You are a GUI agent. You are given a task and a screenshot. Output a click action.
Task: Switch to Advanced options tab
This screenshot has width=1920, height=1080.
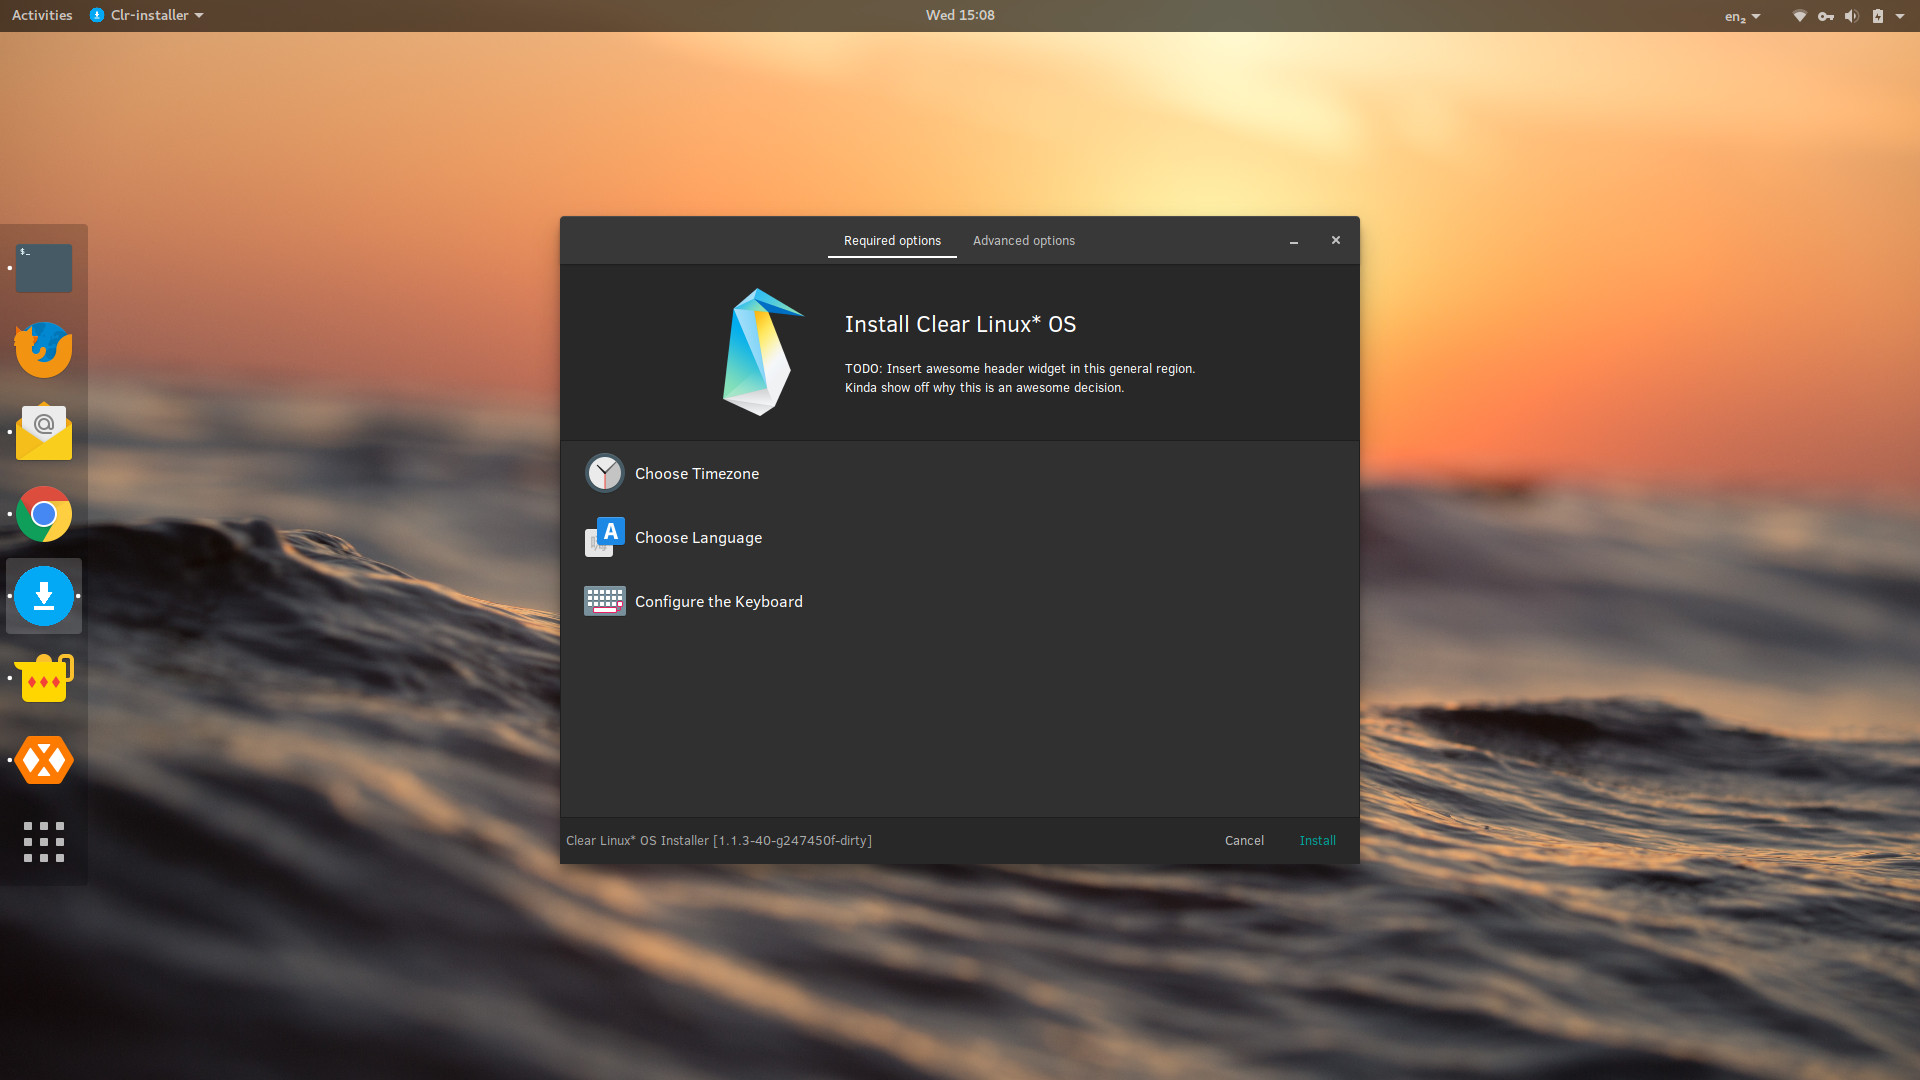point(1024,241)
